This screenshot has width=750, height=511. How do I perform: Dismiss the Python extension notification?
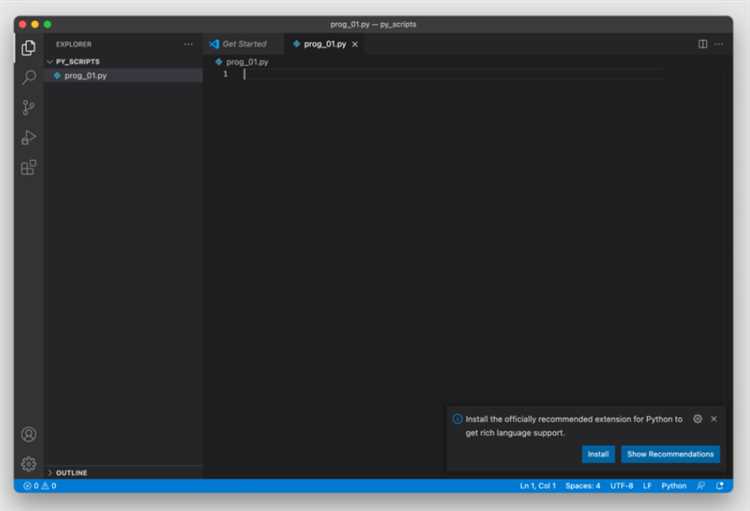click(714, 419)
